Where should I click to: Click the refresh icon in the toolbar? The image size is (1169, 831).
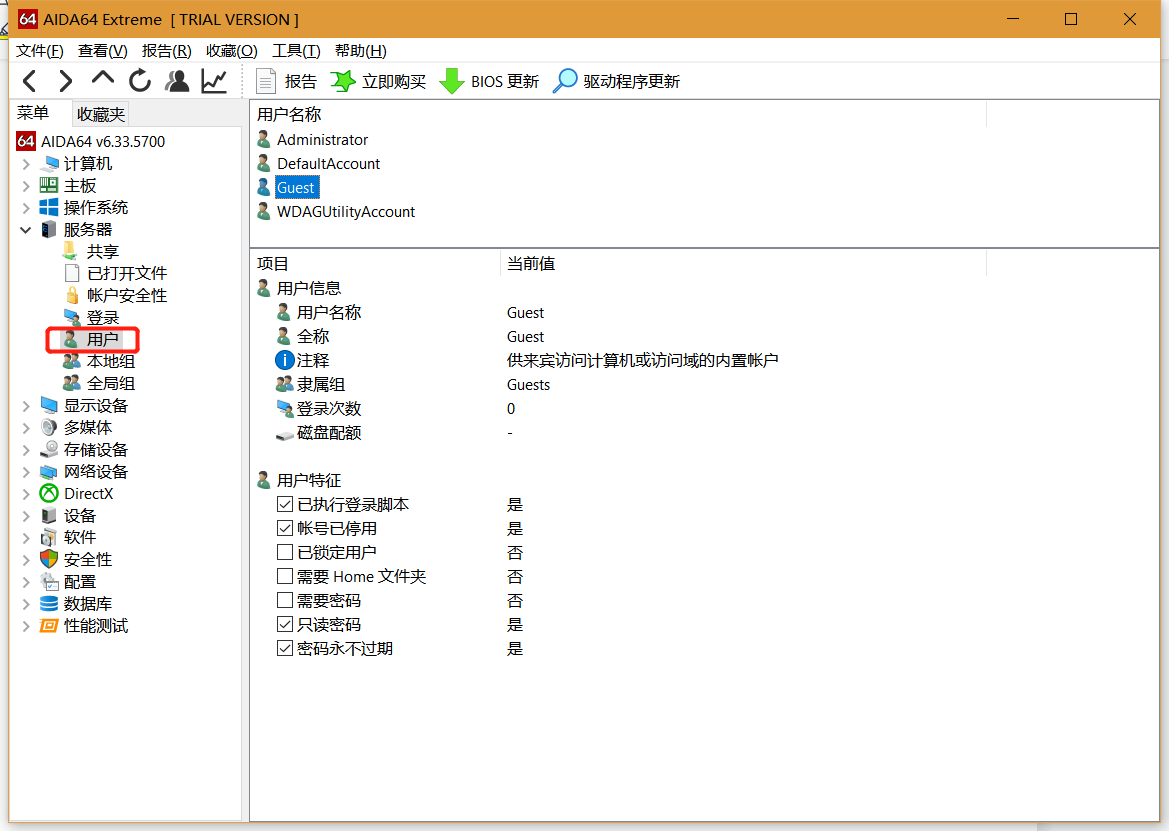tap(140, 81)
